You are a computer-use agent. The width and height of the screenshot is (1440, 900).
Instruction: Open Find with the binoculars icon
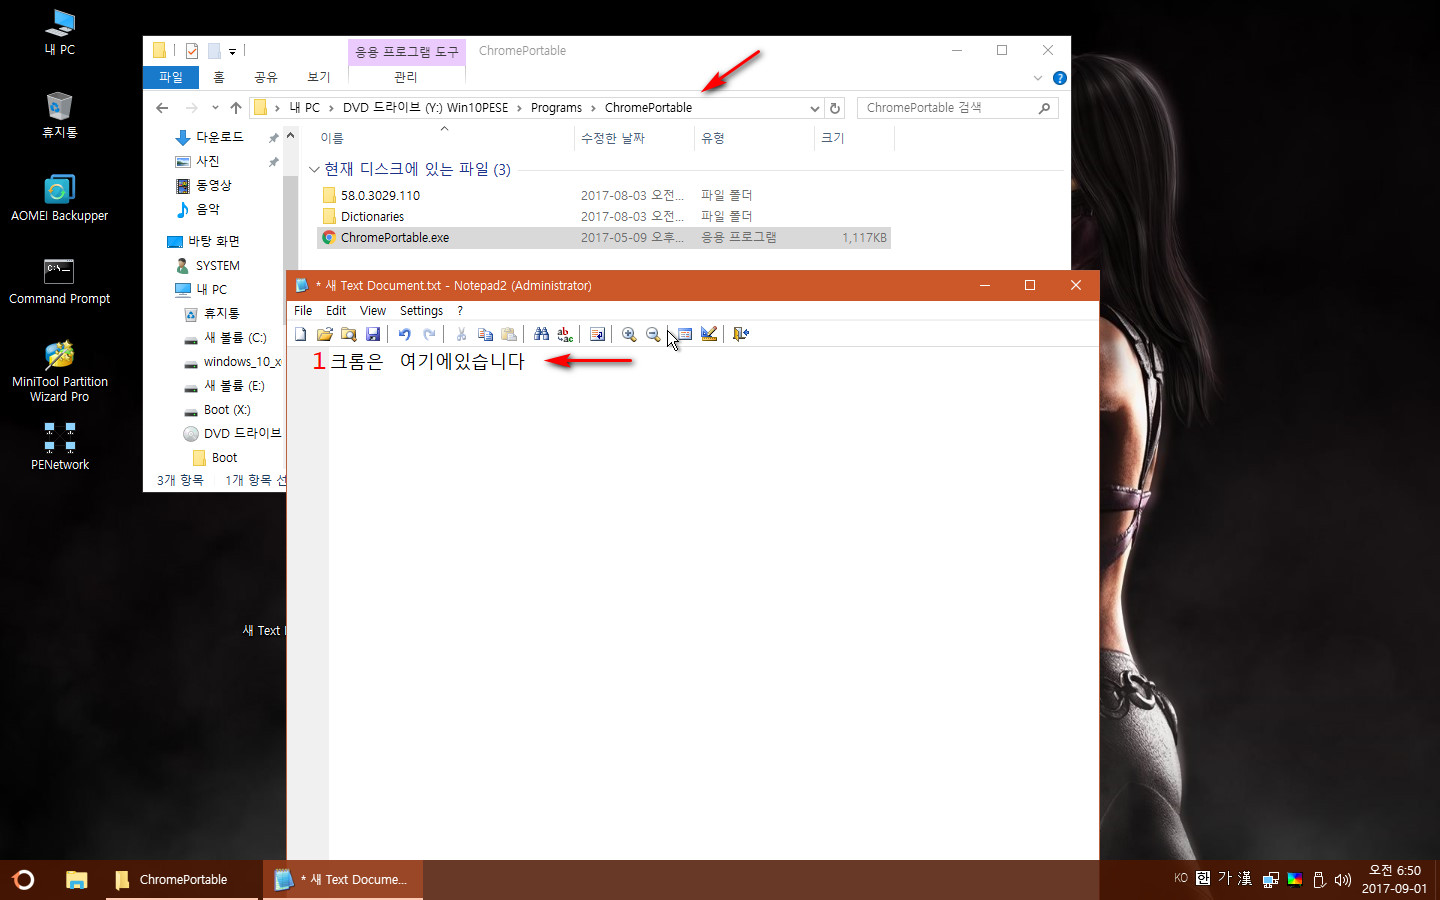541,334
